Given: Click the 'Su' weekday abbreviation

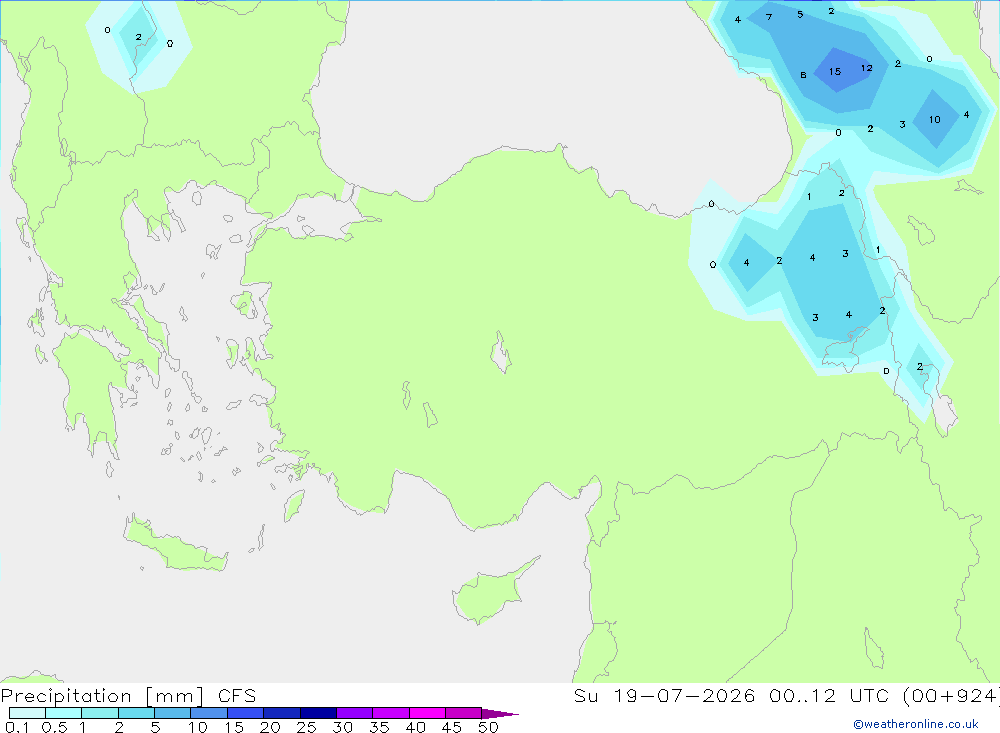Looking at the screenshot, I should point(585,696).
